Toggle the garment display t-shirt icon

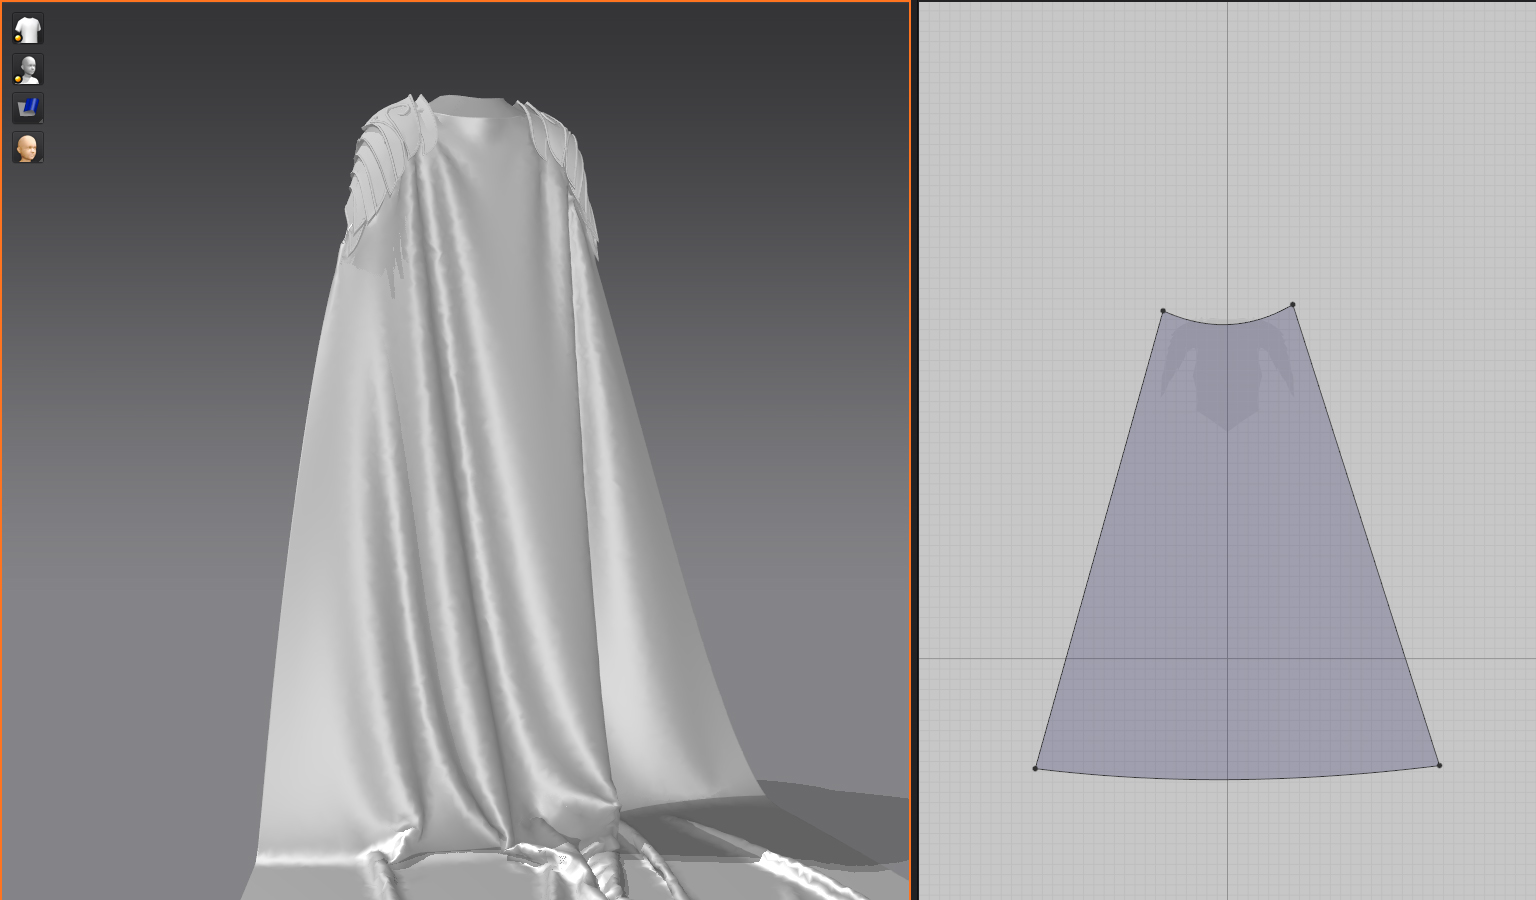[x=28, y=29]
